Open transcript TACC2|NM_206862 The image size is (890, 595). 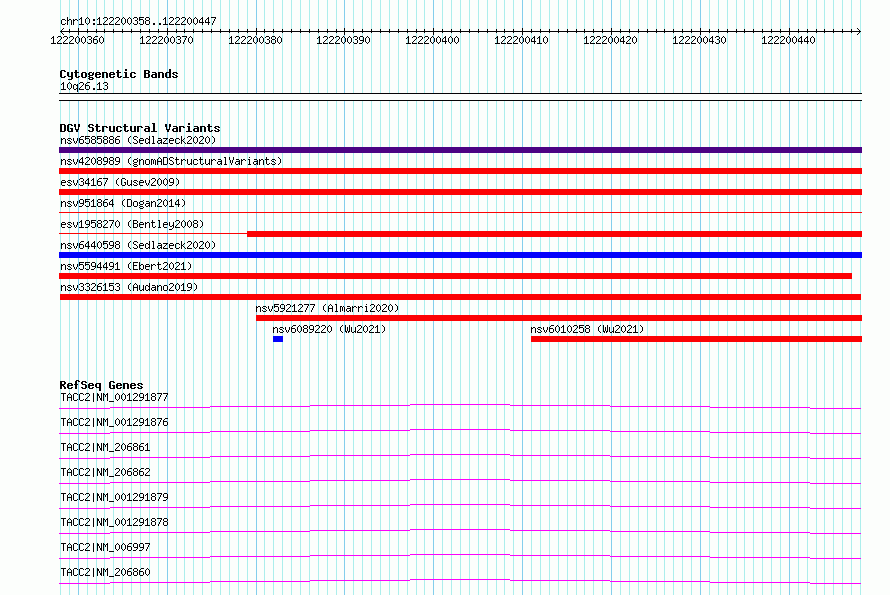tap(105, 472)
